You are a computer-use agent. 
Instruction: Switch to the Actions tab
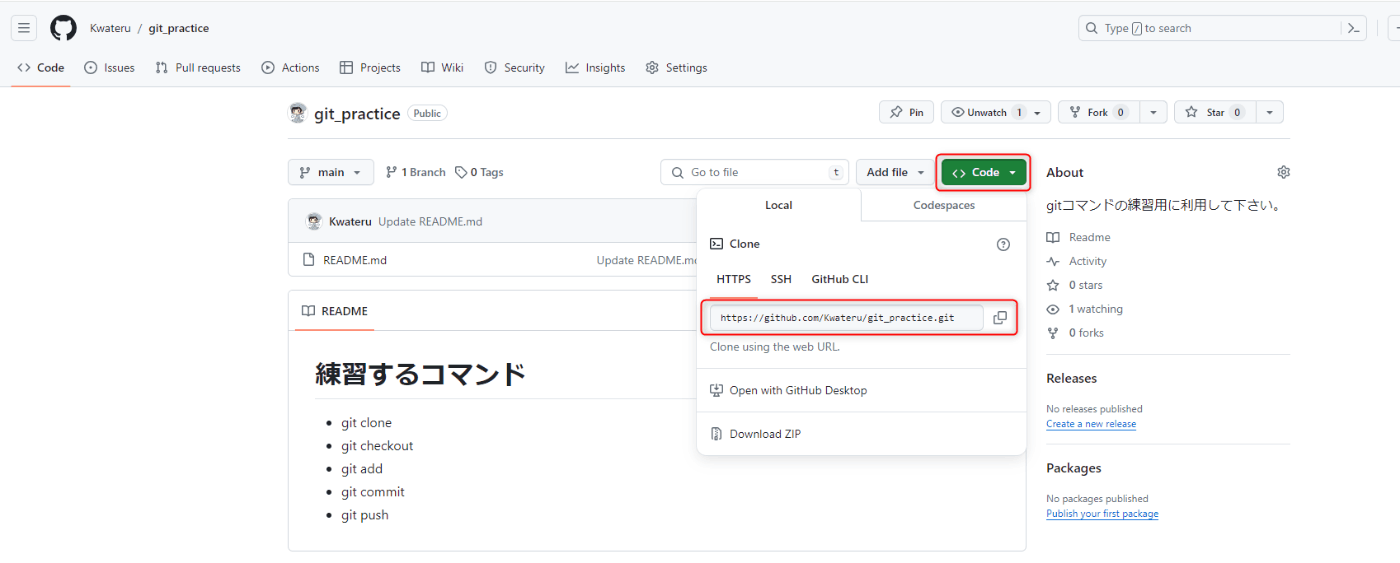click(x=290, y=68)
